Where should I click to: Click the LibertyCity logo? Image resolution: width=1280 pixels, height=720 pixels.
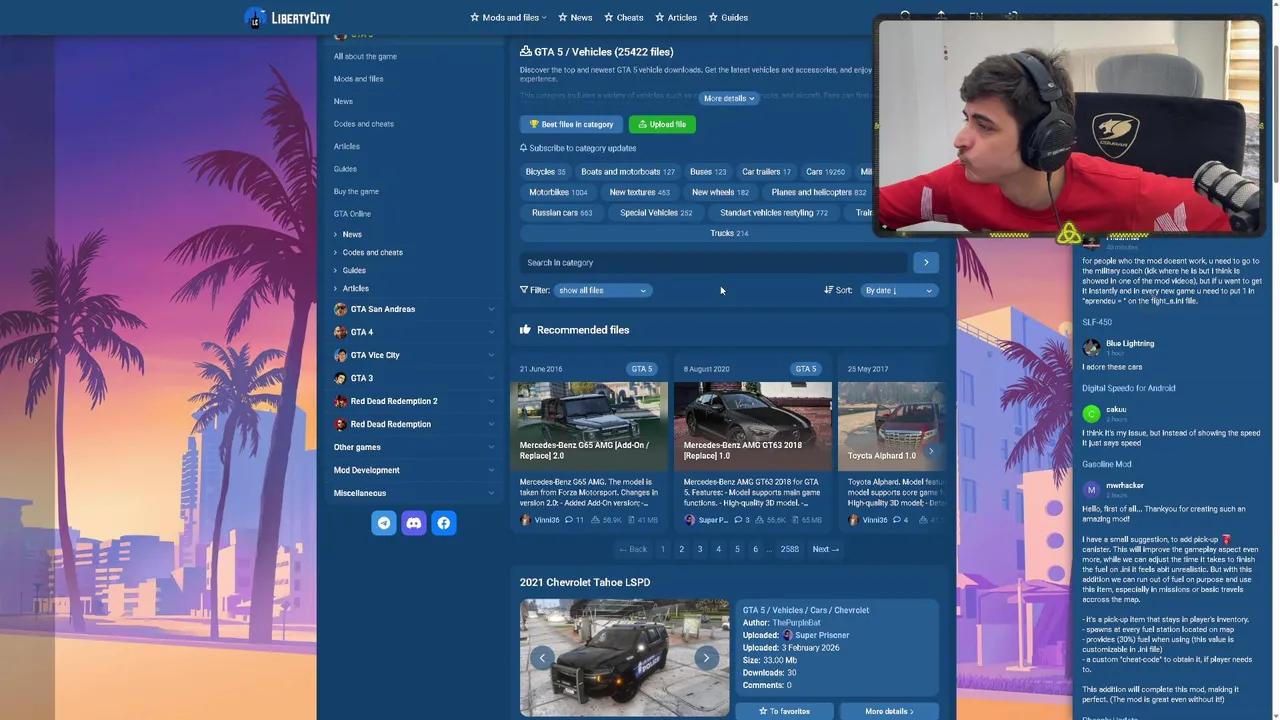[x=287, y=17]
